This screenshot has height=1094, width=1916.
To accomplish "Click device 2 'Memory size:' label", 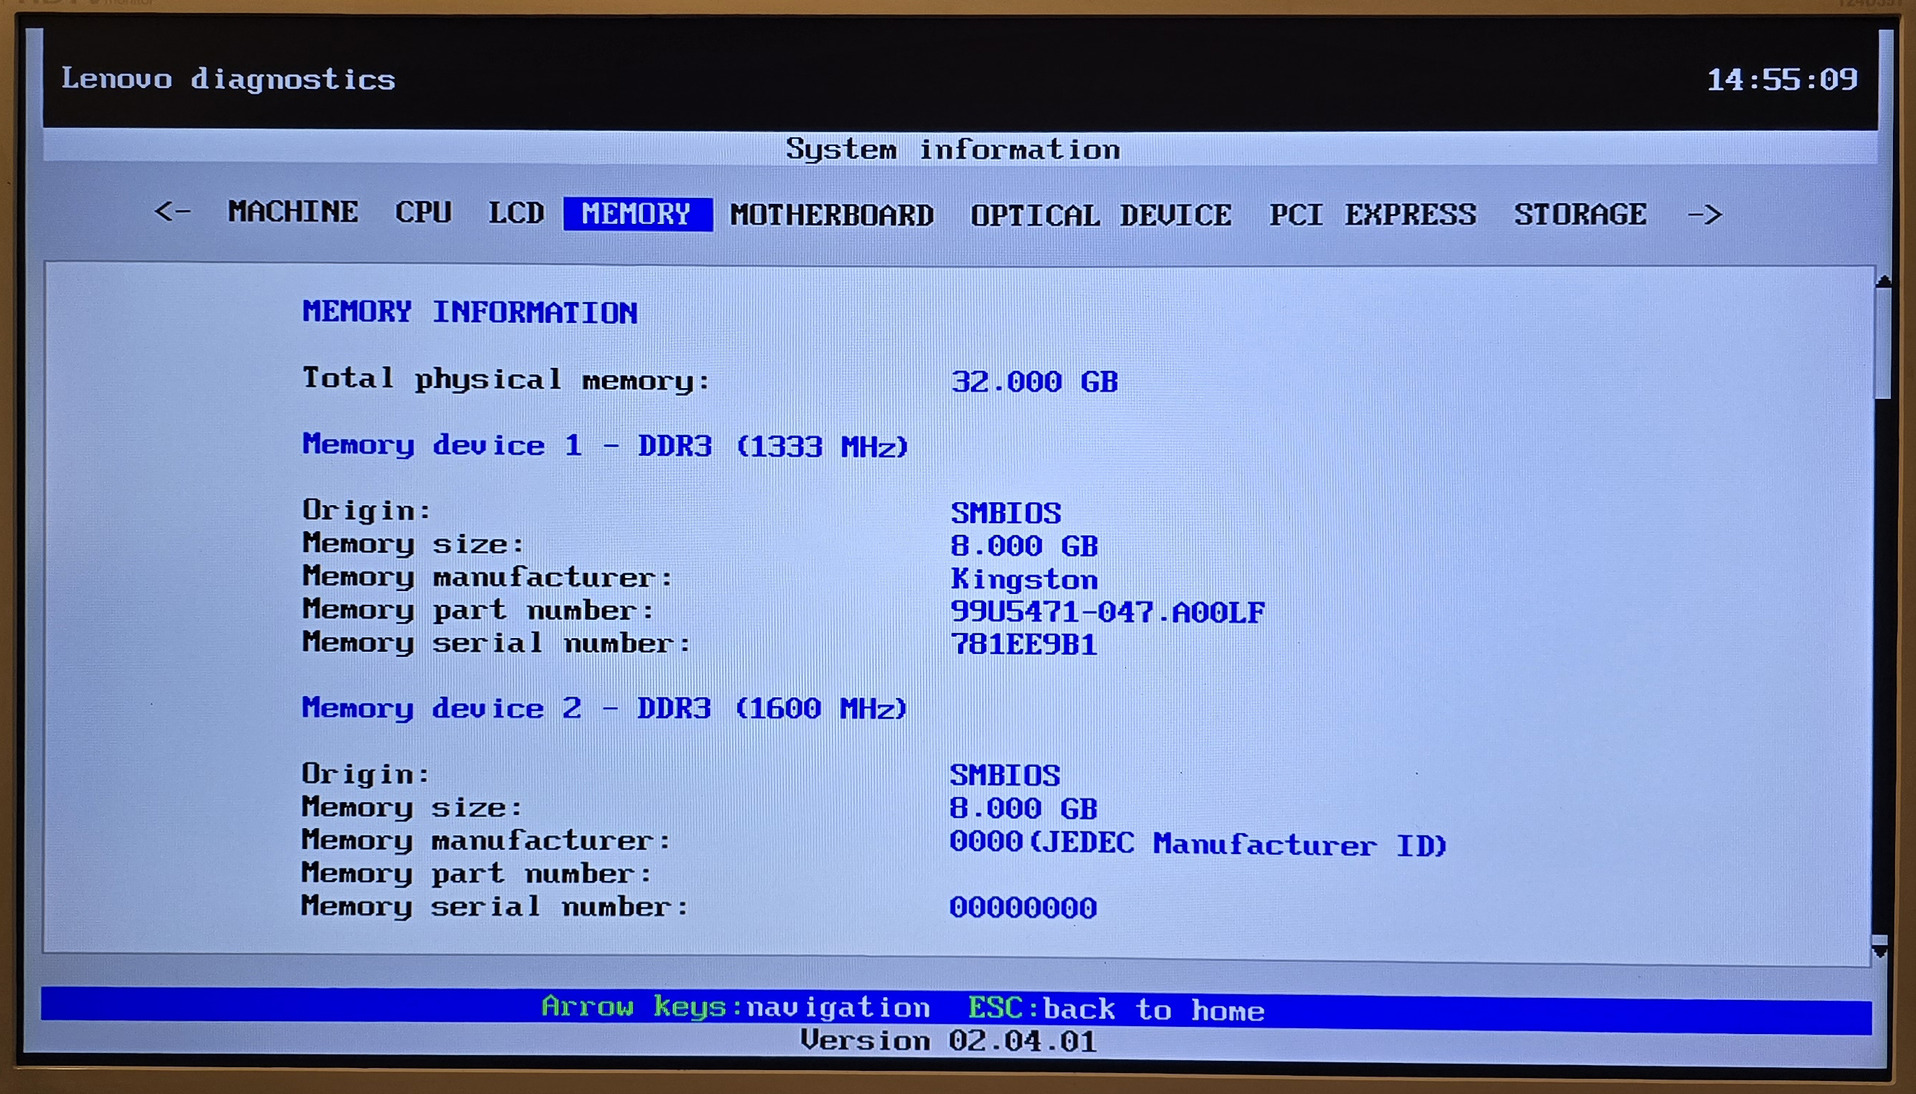I will tap(412, 807).
